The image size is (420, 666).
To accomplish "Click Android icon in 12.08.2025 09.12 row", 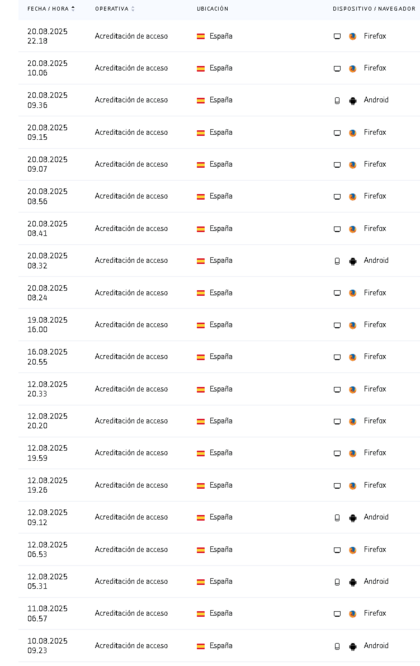I will (x=352, y=518).
